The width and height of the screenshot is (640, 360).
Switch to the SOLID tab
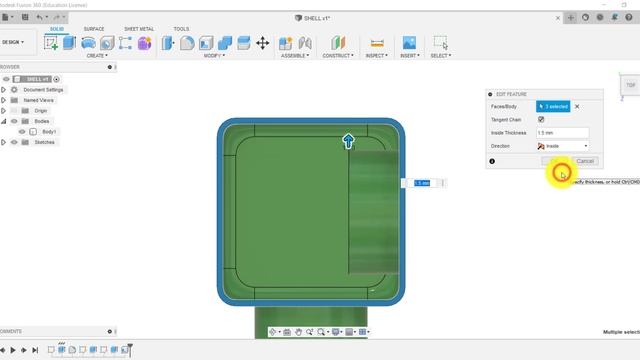tap(57, 29)
